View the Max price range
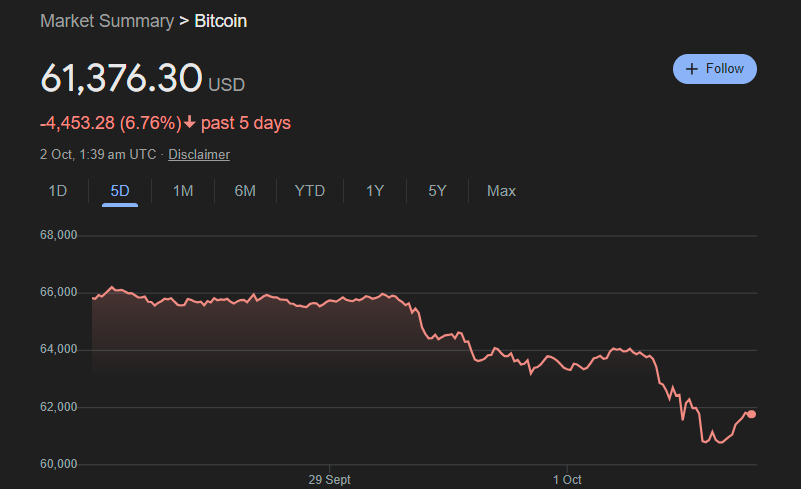Image resolution: width=801 pixels, height=489 pixels. [501, 190]
